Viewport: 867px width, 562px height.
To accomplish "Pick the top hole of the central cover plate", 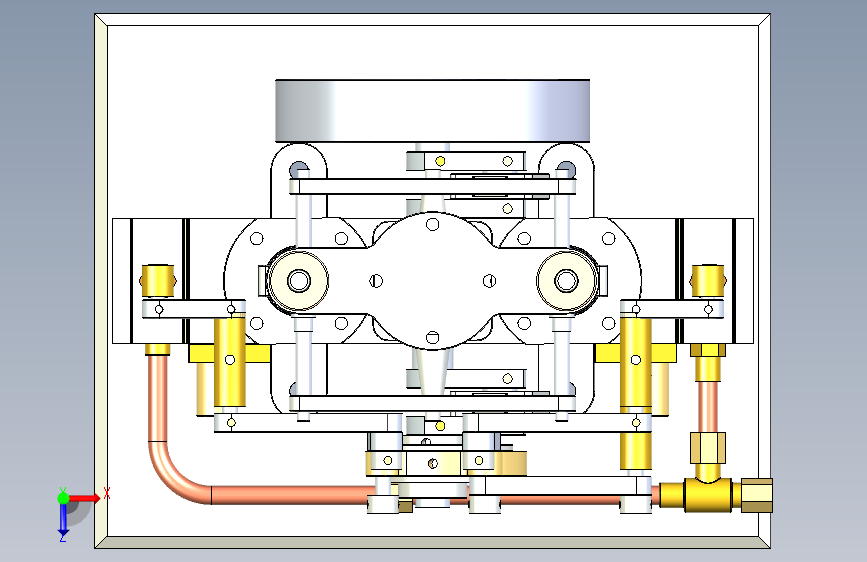I will coord(432,224).
